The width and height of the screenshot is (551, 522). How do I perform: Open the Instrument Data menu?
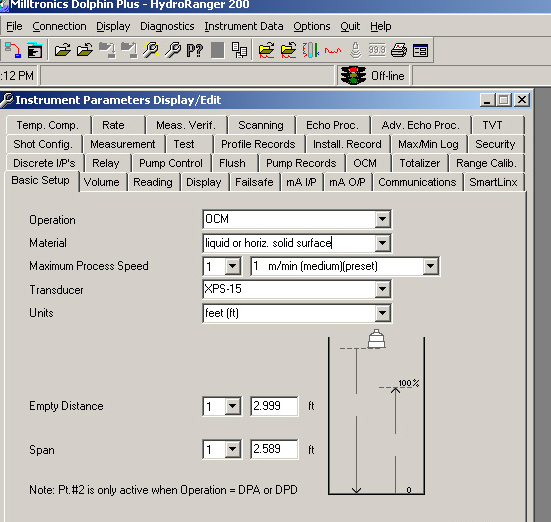(x=244, y=26)
